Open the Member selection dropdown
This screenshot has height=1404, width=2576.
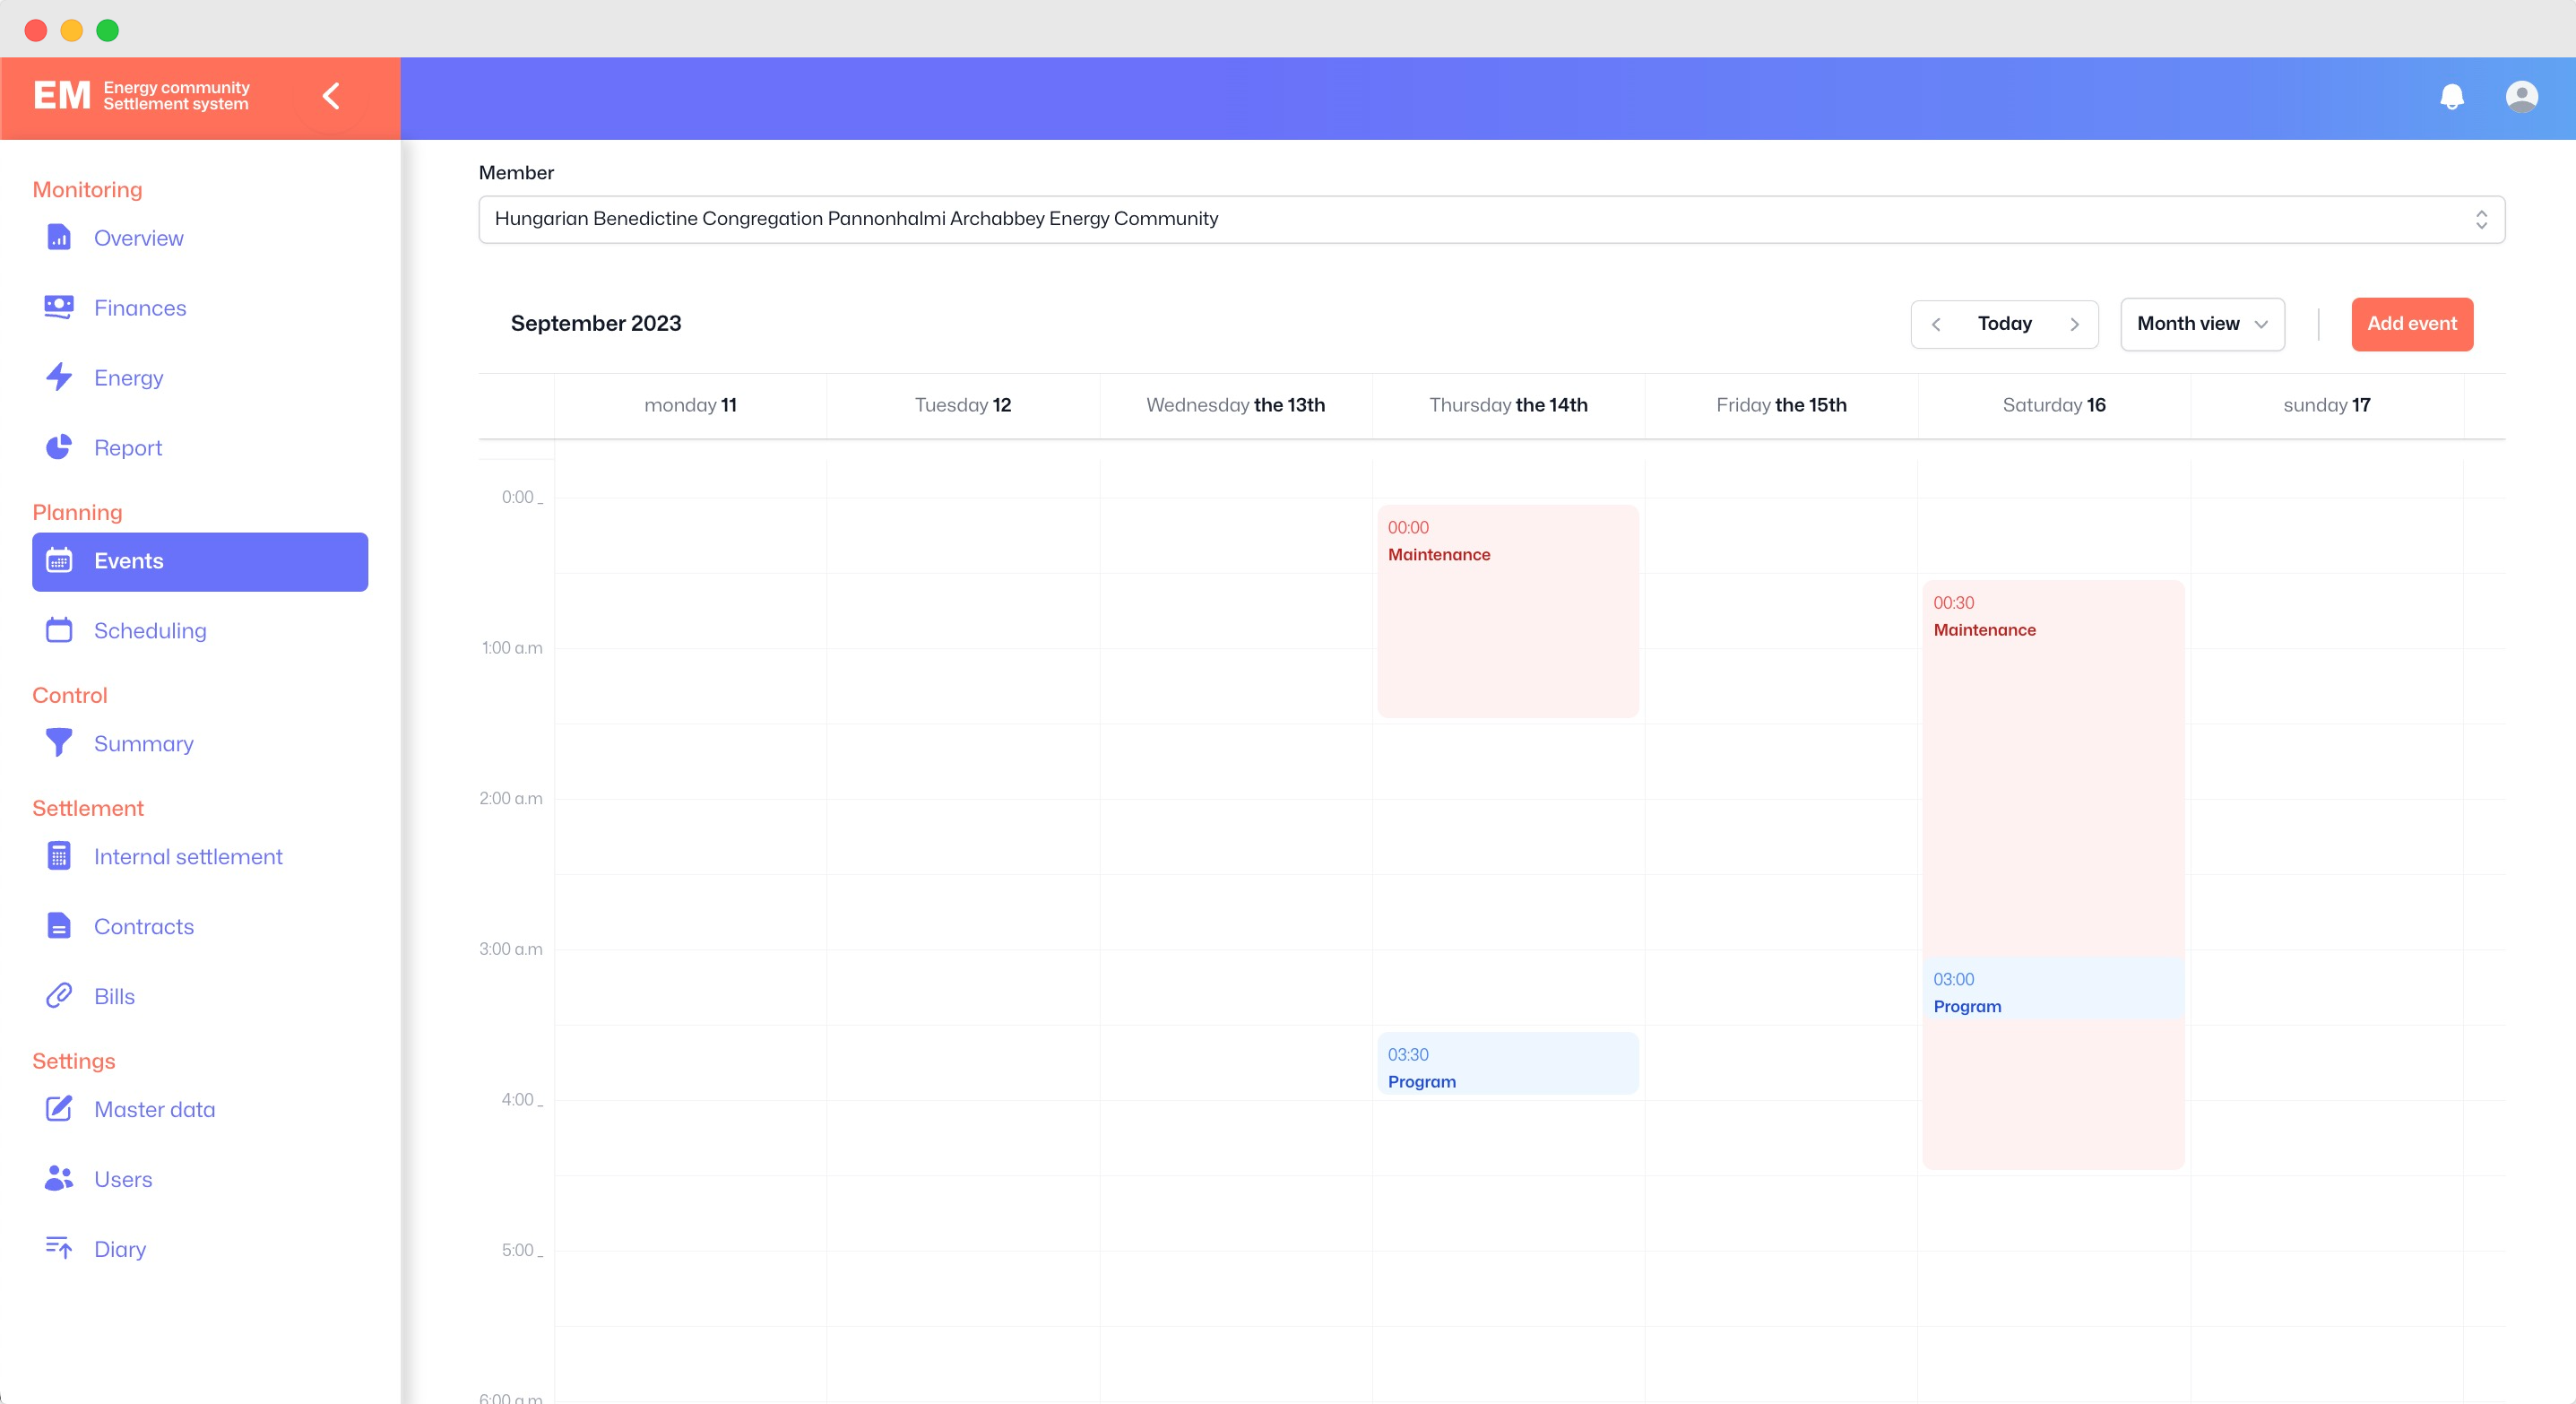(x=1491, y=219)
